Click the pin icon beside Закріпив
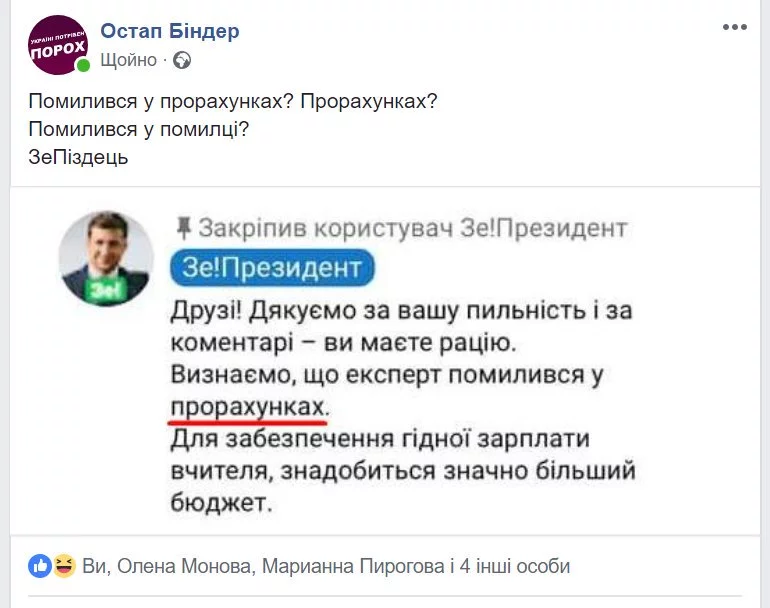 pyautogui.click(x=183, y=229)
